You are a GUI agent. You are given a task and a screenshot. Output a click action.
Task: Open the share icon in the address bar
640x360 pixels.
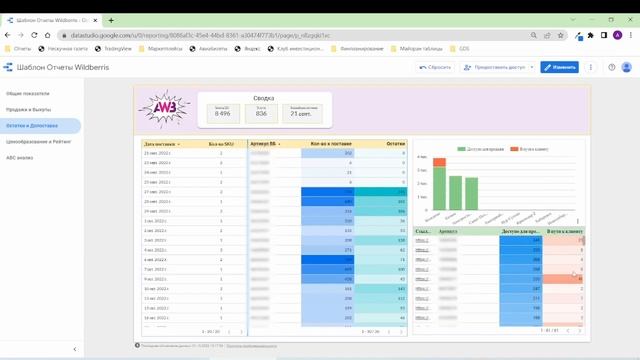coord(547,36)
